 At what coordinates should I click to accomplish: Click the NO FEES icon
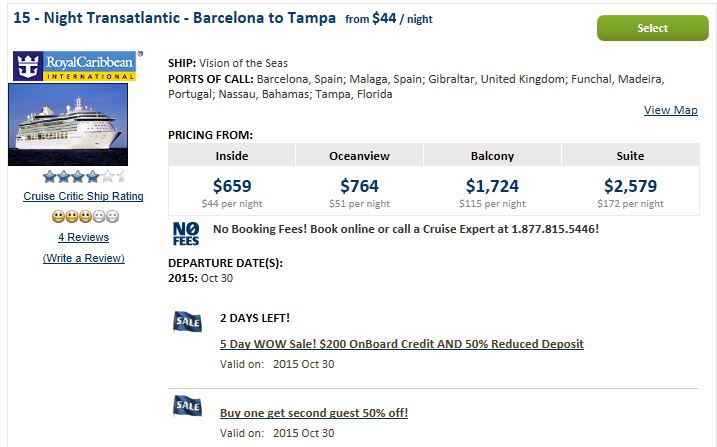pyautogui.click(x=186, y=234)
